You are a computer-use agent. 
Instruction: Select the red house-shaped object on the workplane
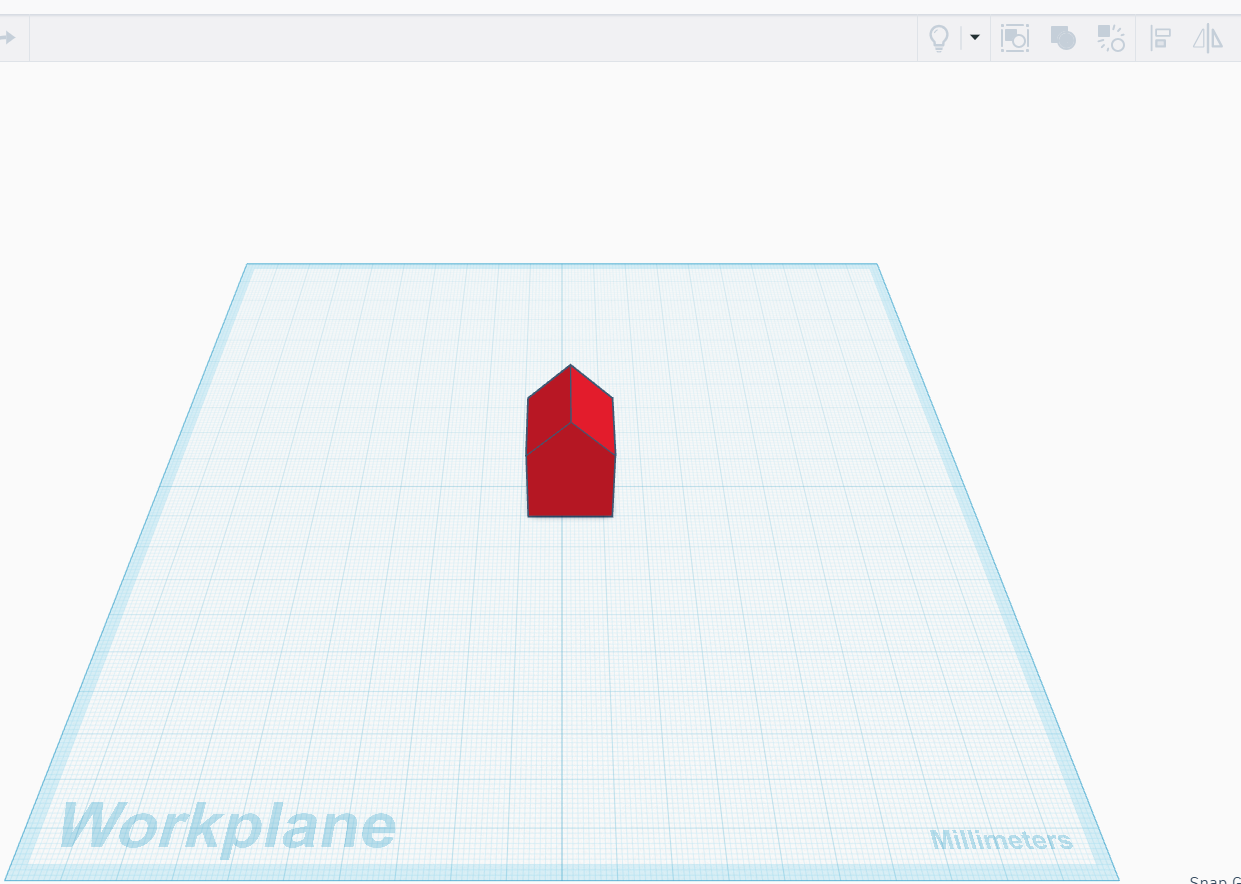[x=571, y=442]
